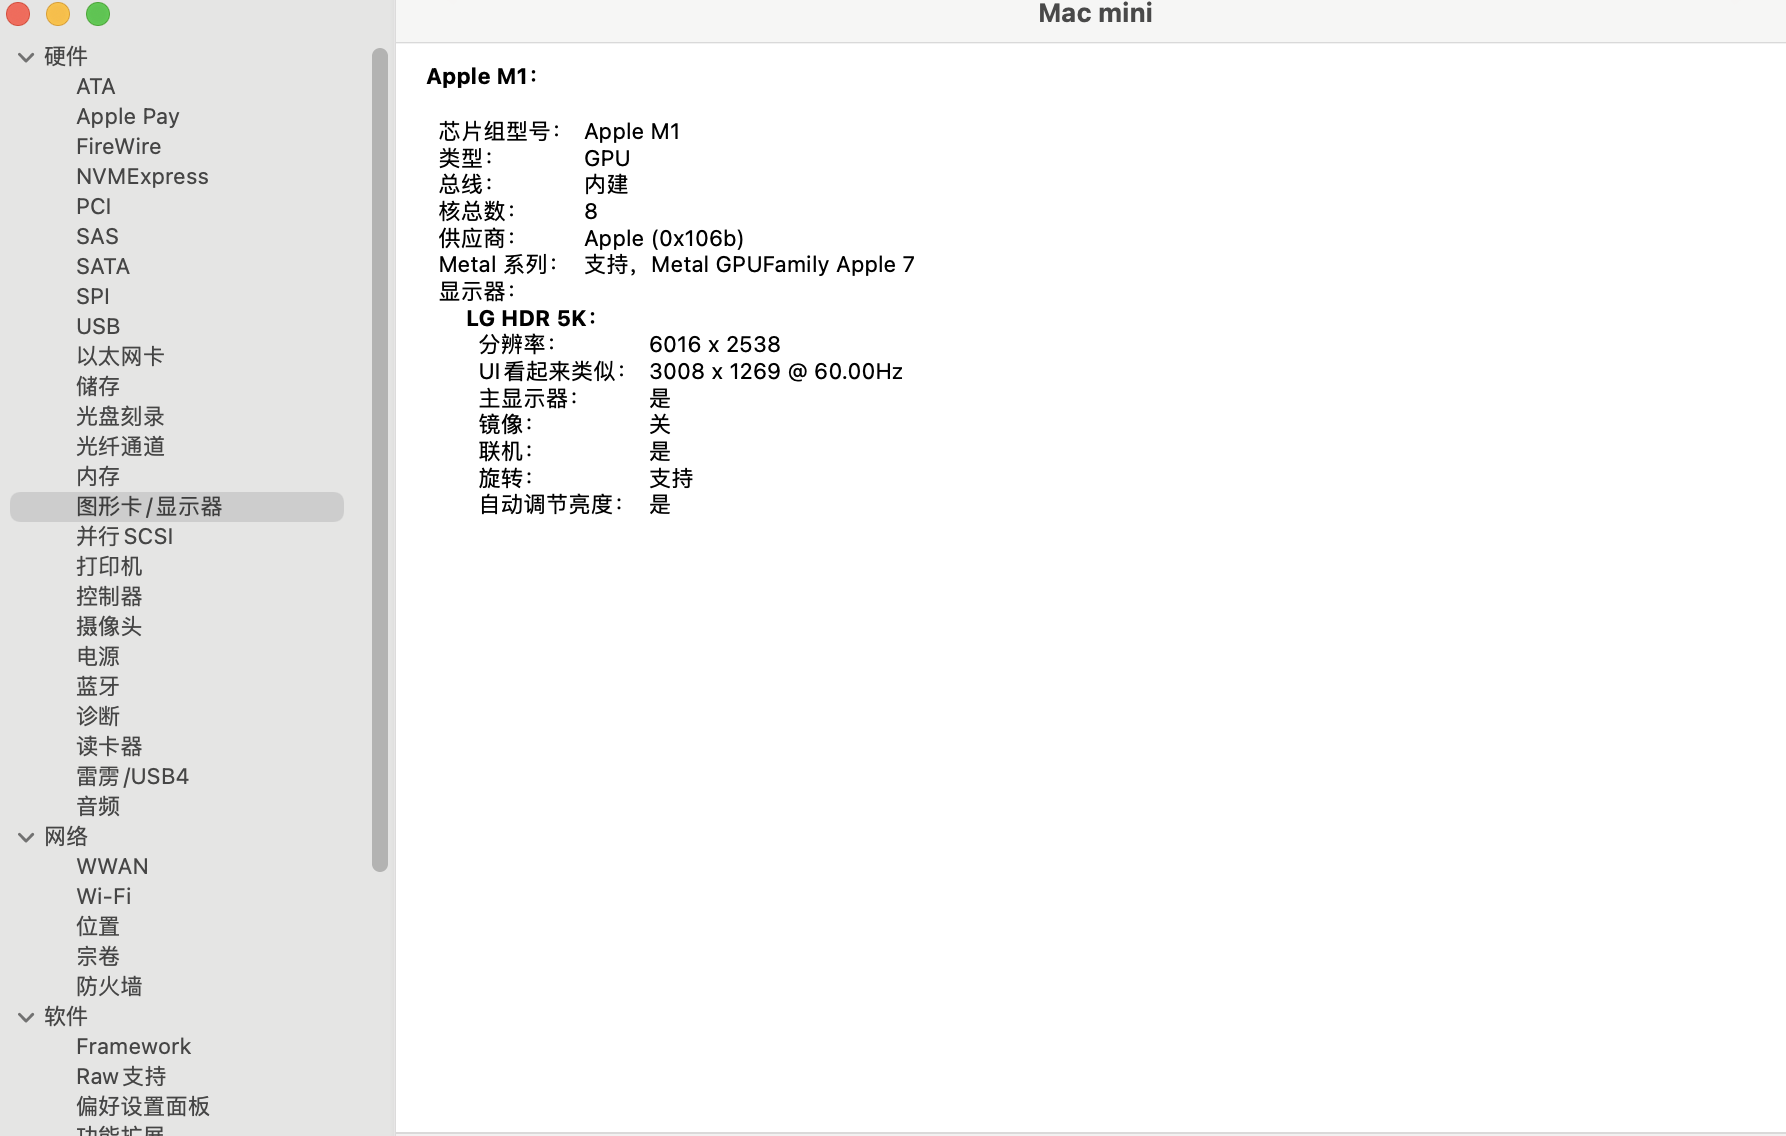Open the 内存 entry
1786x1136 pixels.
tap(98, 477)
